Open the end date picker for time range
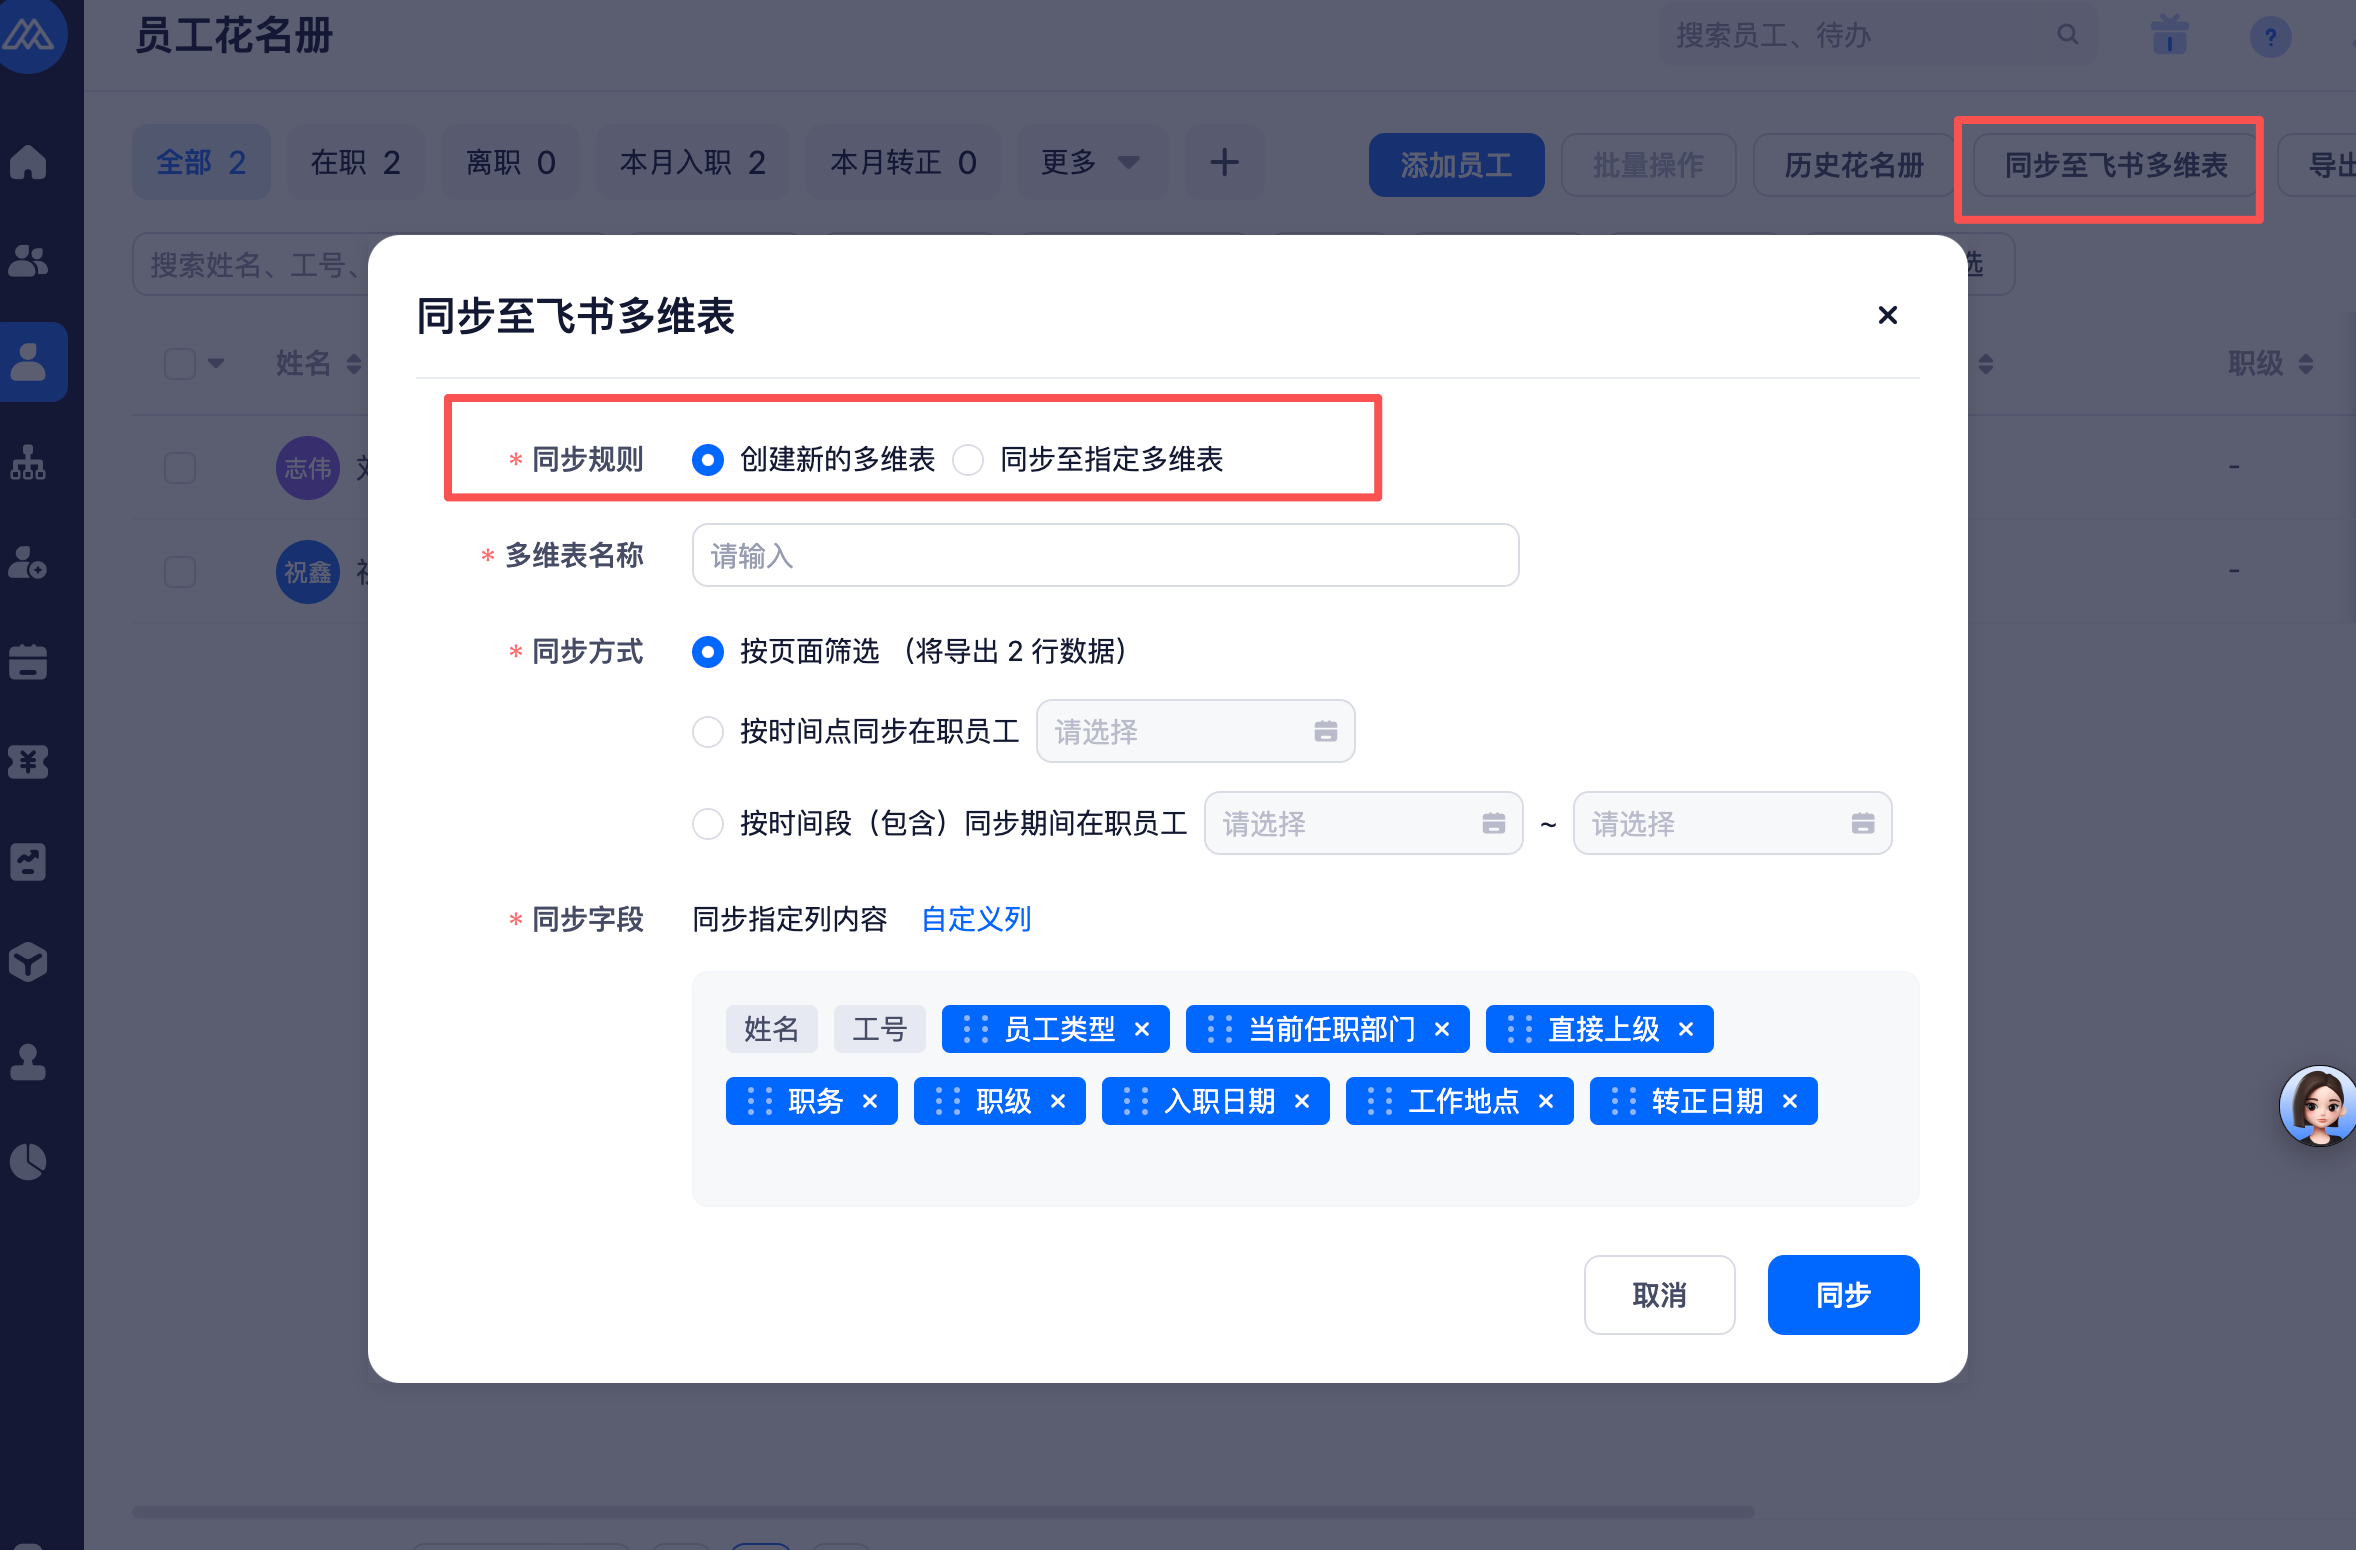This screenshot has width=2356, height=1550. point(1732,824)
